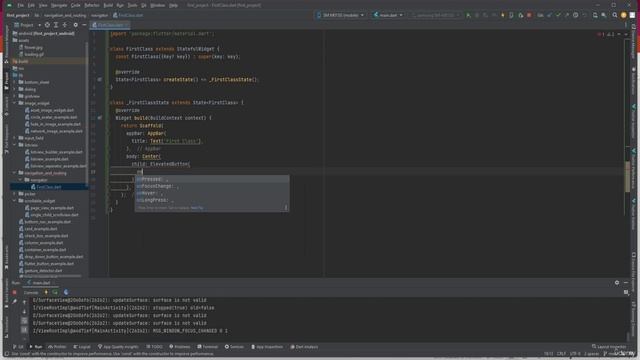
Task: Click the editor vertical scrollbar thumb
Action: point(627,176)
